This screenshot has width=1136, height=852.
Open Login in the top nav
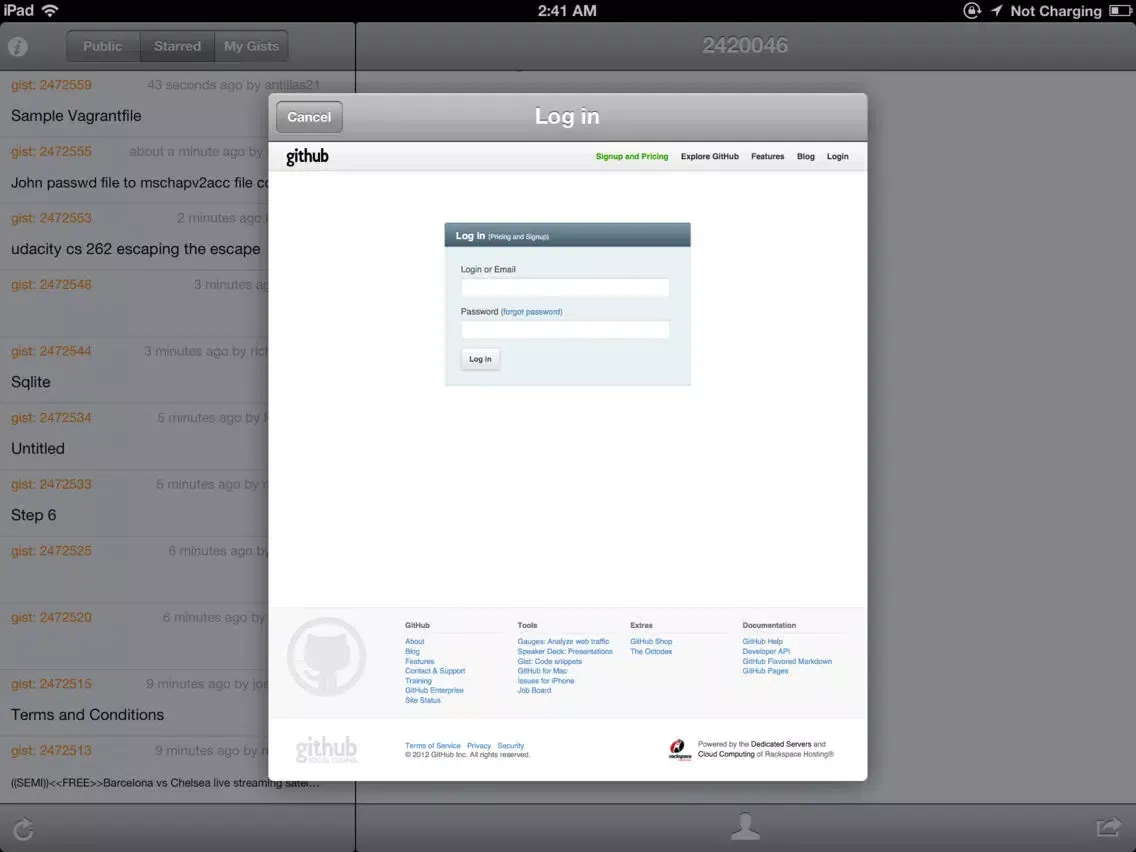pos(838,156)
